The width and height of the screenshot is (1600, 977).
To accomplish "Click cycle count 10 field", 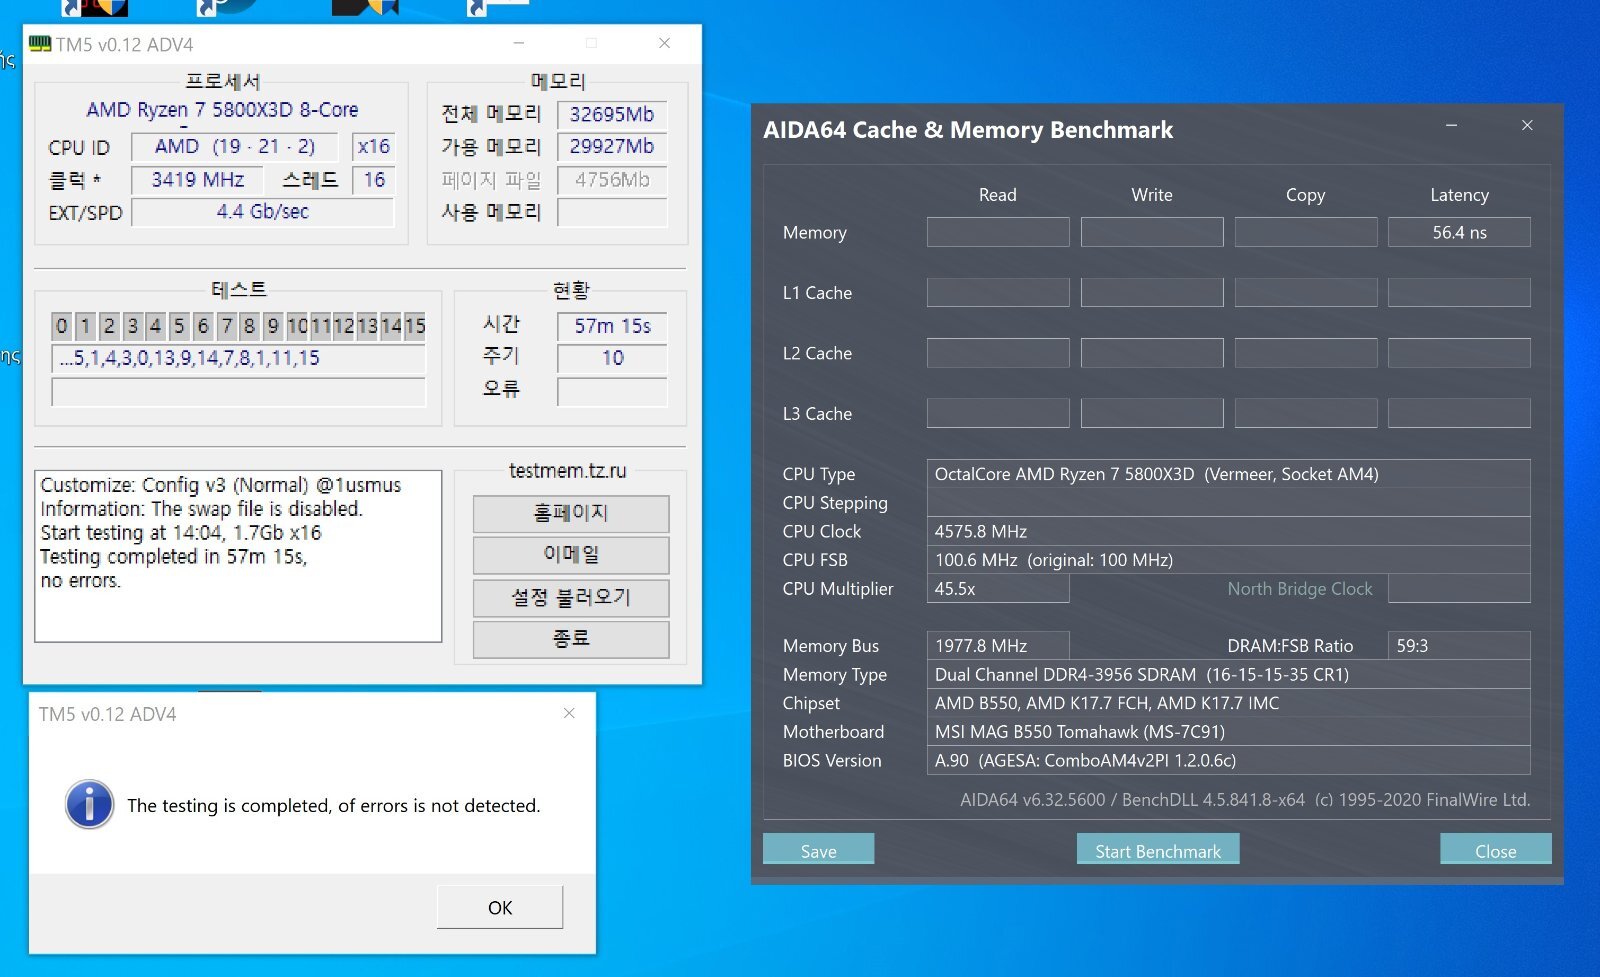I will [x=612, y=358].
